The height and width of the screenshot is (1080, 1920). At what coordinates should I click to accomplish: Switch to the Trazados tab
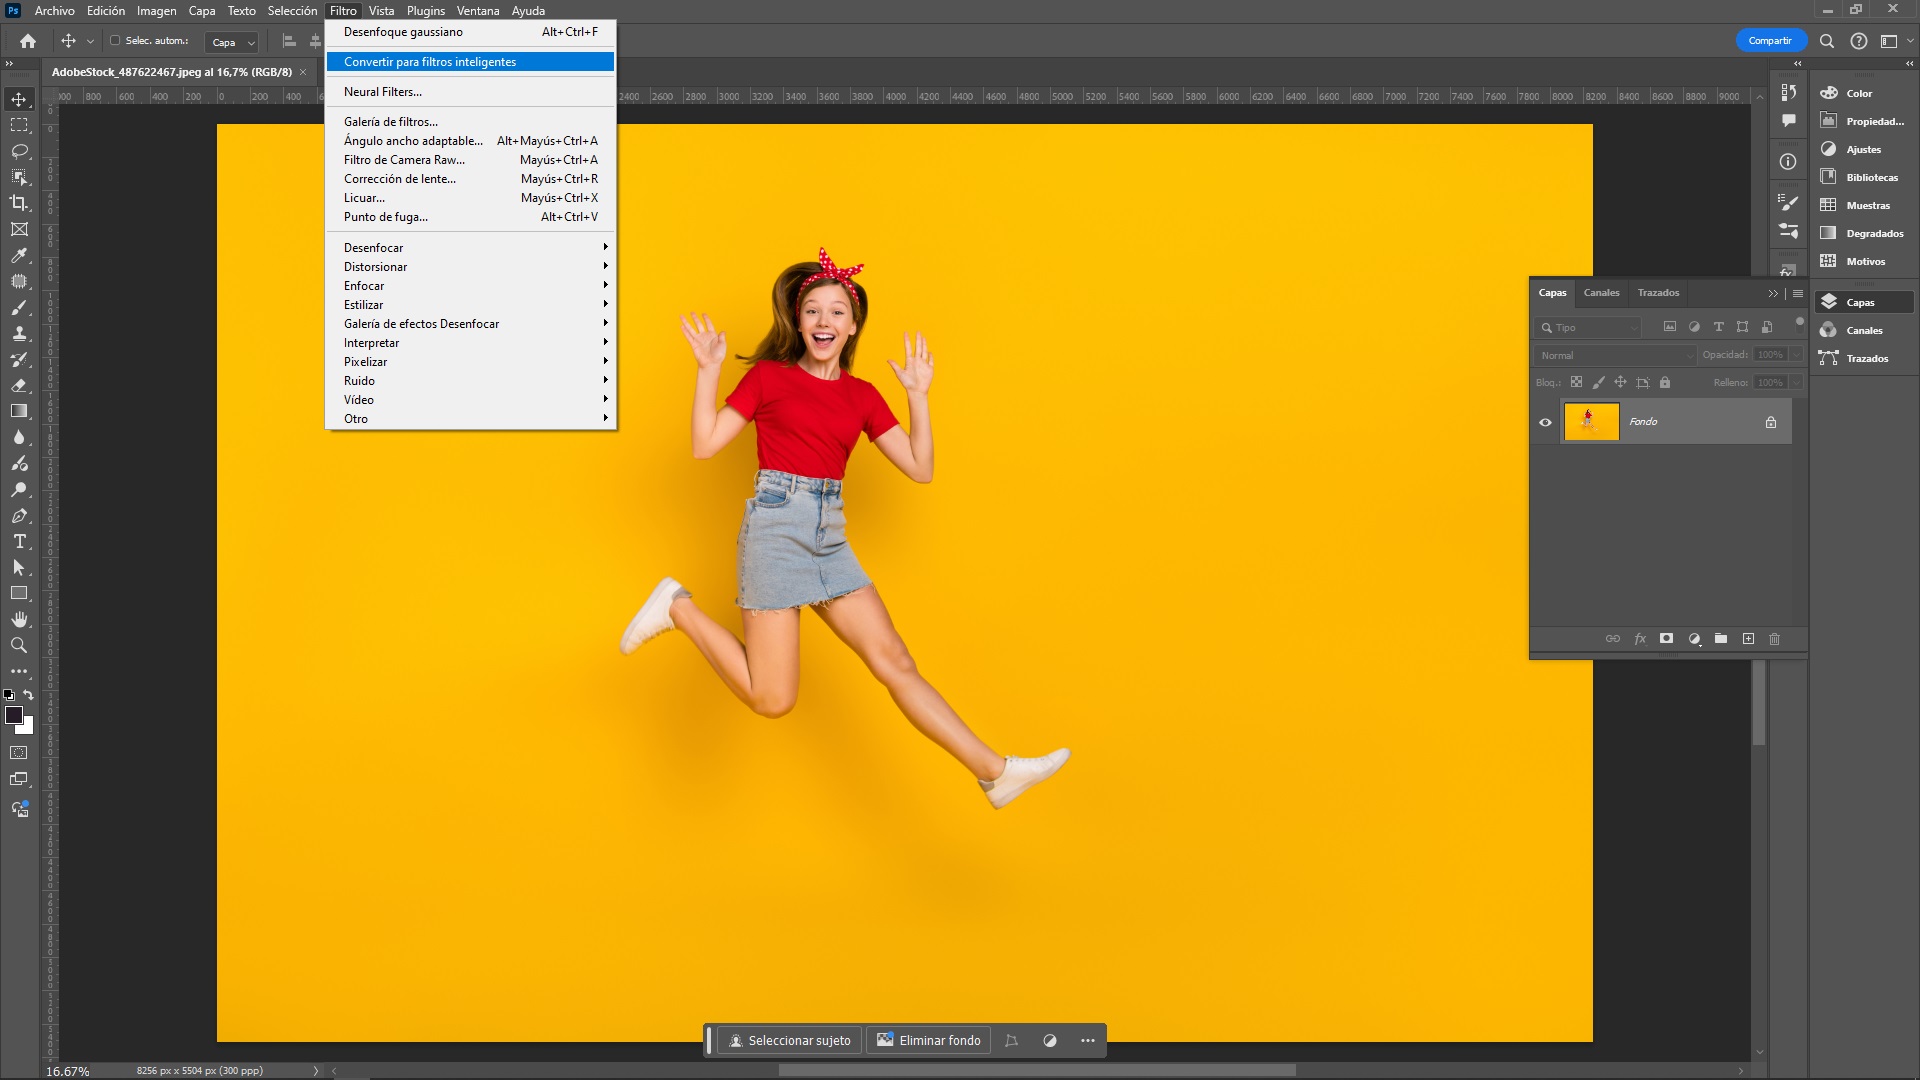pos(1658,293)
